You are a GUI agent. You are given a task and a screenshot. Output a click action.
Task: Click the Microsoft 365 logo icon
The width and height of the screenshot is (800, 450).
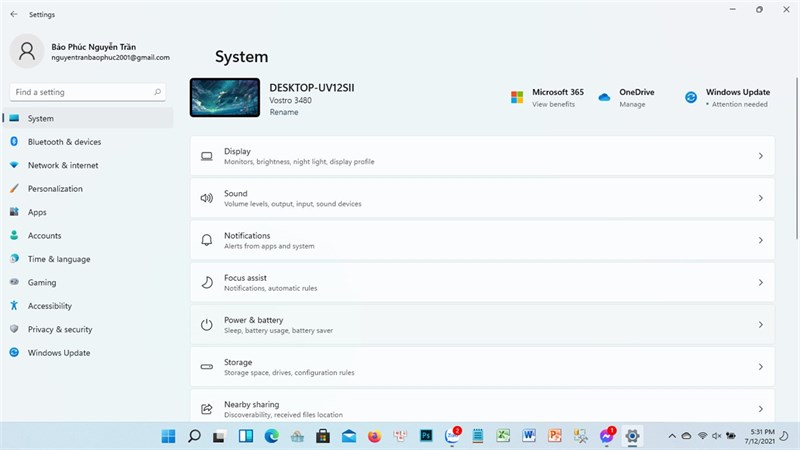[517, 97]
